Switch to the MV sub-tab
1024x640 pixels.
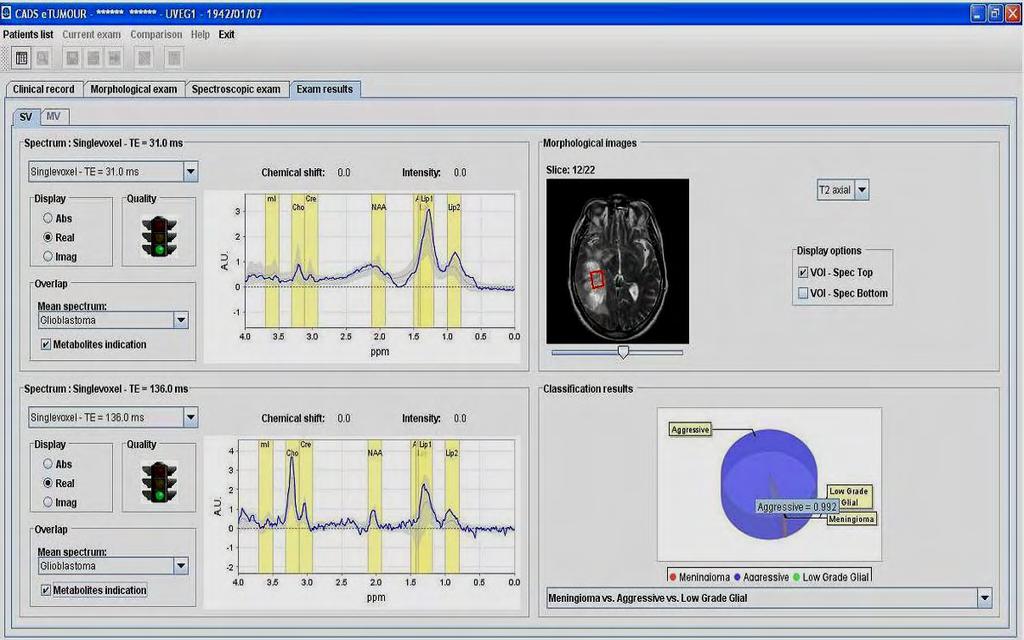(54, 116)
